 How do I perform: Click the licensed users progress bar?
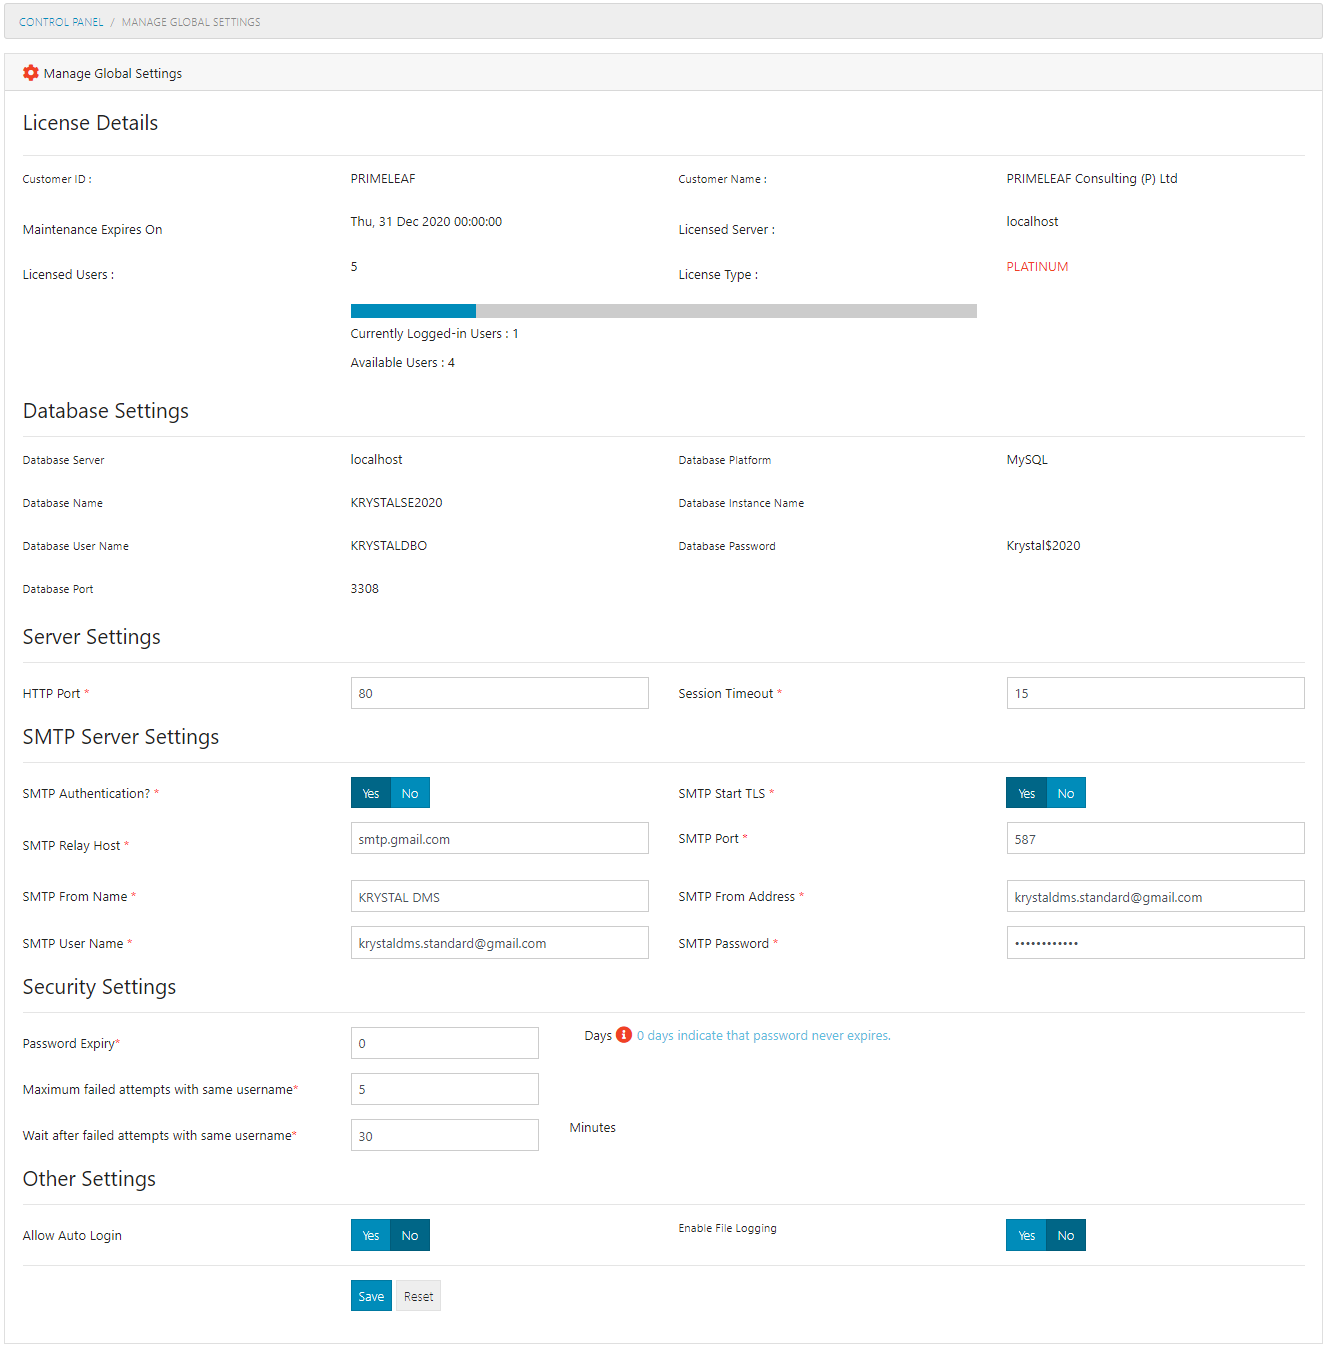click(663, 311)
